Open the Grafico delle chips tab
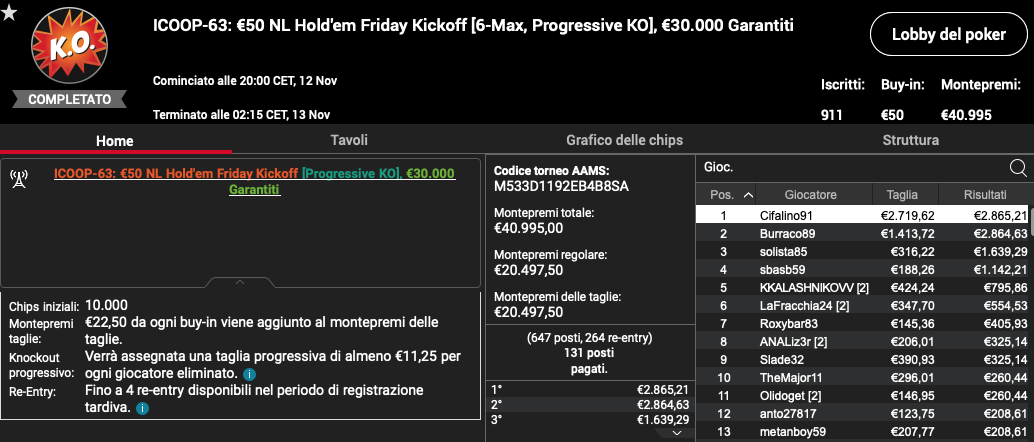This screenshot has width=1034, height=442. click(x=624, y=140)
